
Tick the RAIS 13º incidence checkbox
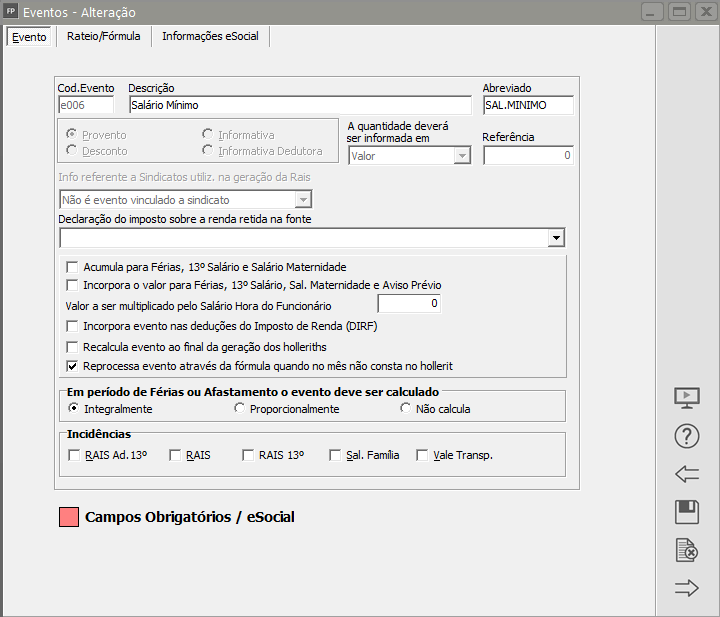[x=248, y=455]
